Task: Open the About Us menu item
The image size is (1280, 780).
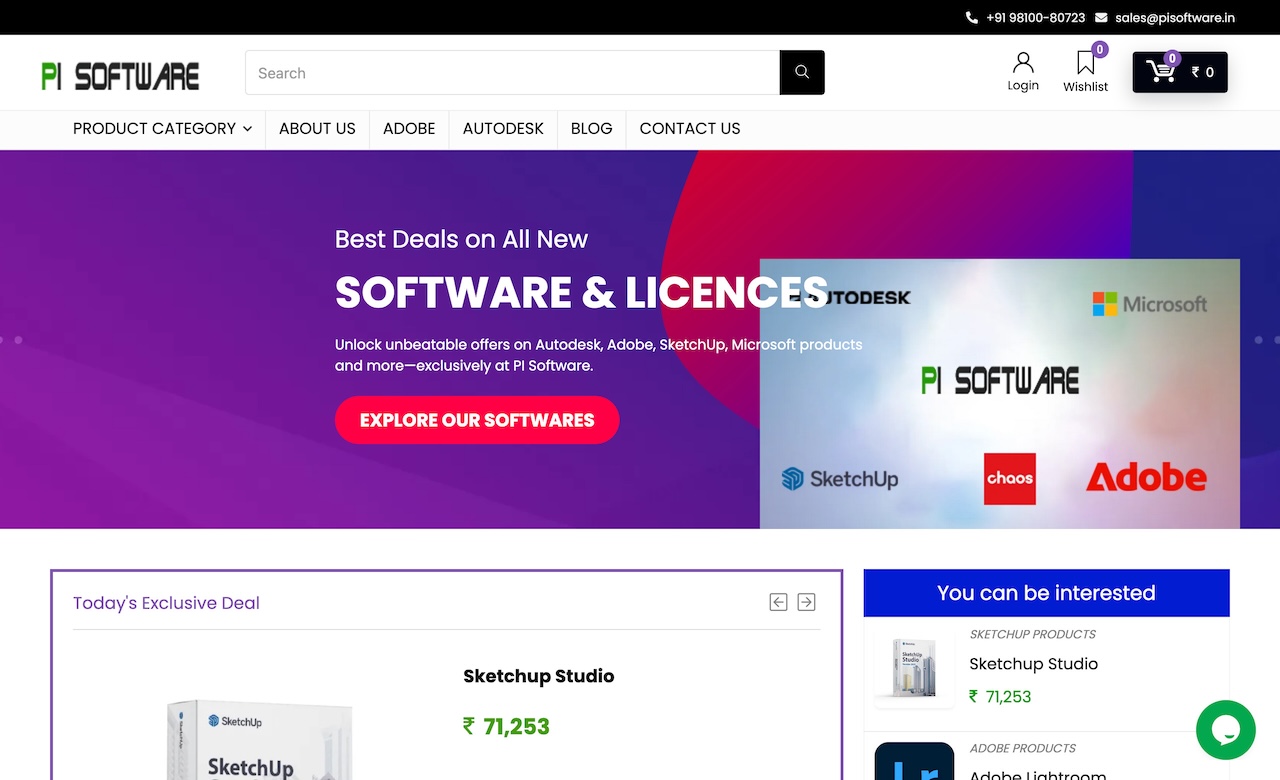Action: (317, 128)
